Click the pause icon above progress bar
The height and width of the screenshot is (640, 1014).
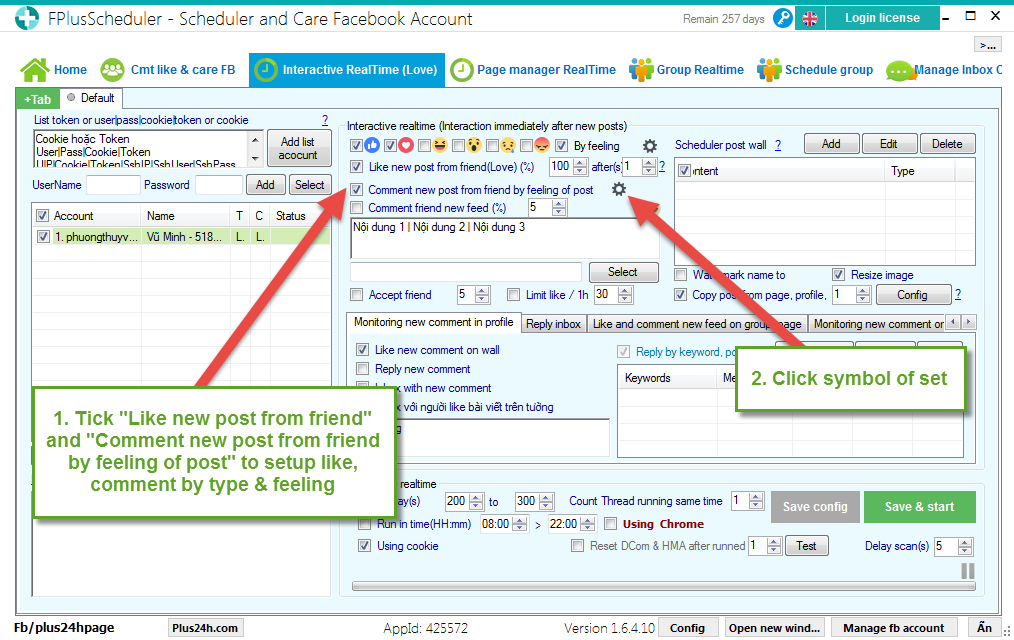(x=967, y=571)
